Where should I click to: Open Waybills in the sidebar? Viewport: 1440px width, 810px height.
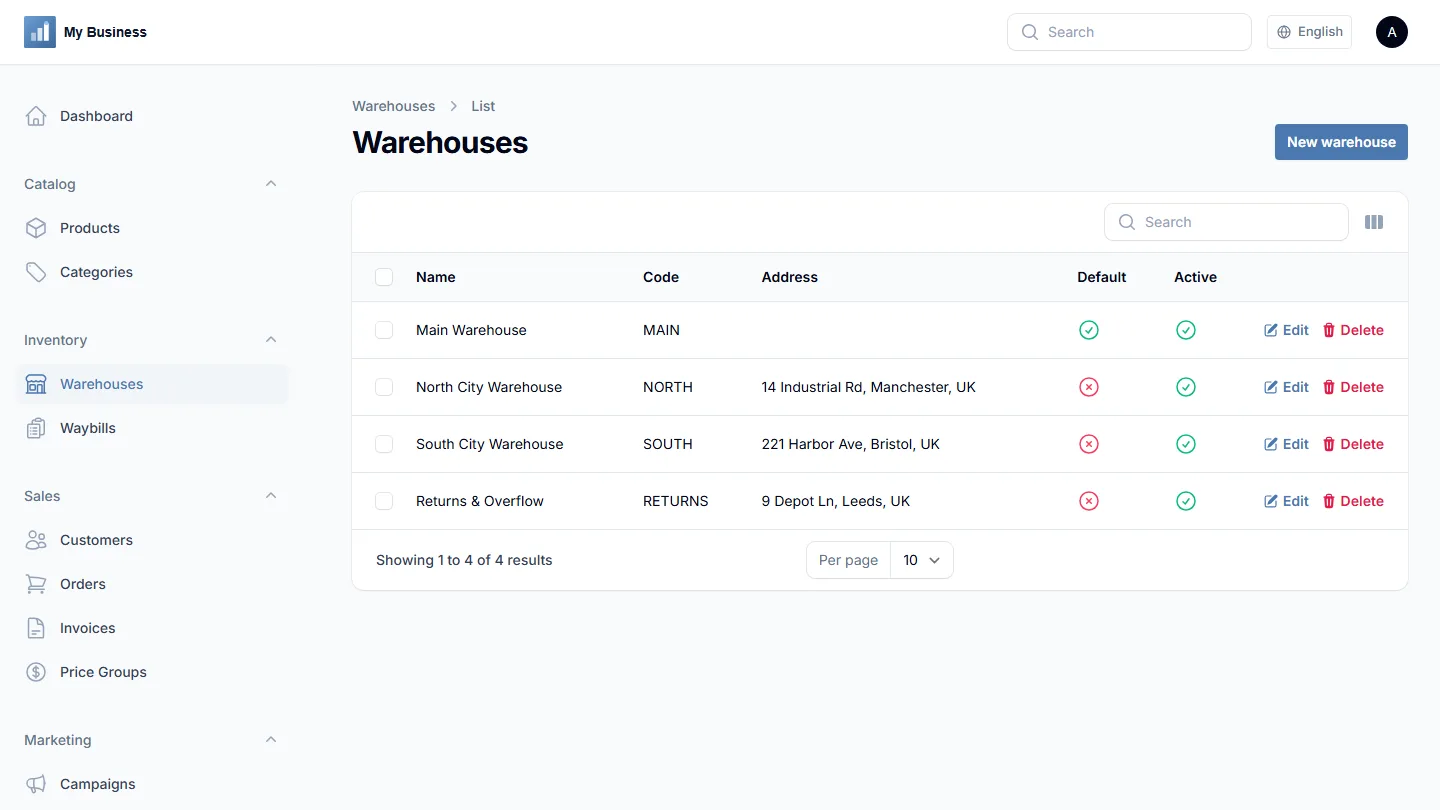[x=152, y=428]
